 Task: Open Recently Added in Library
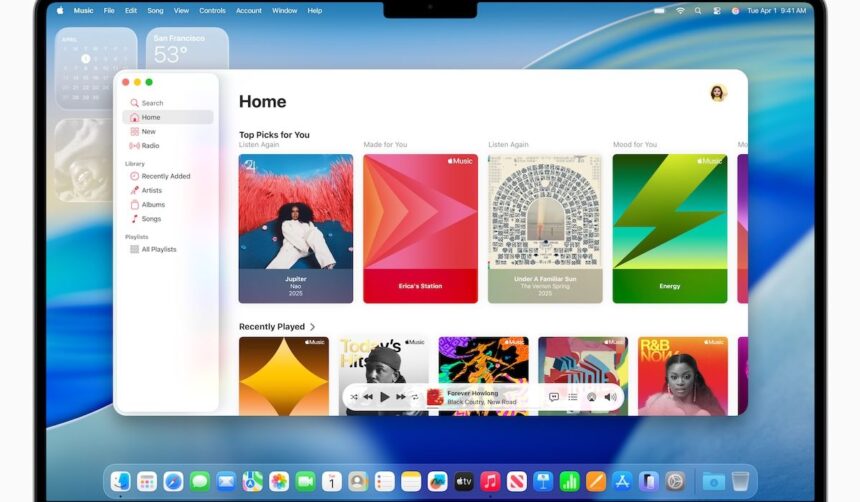160,176
